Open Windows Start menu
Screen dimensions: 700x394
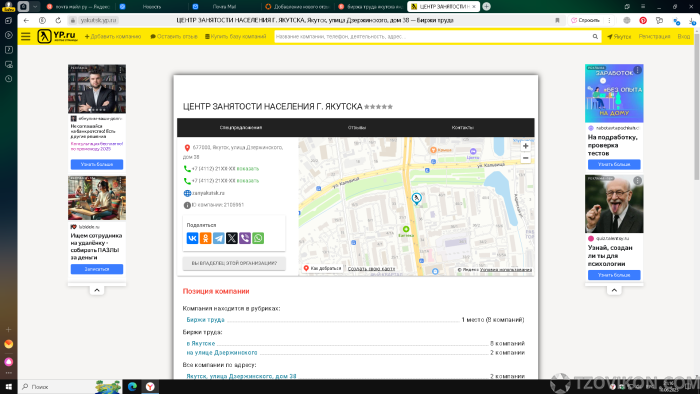point(8,387)
